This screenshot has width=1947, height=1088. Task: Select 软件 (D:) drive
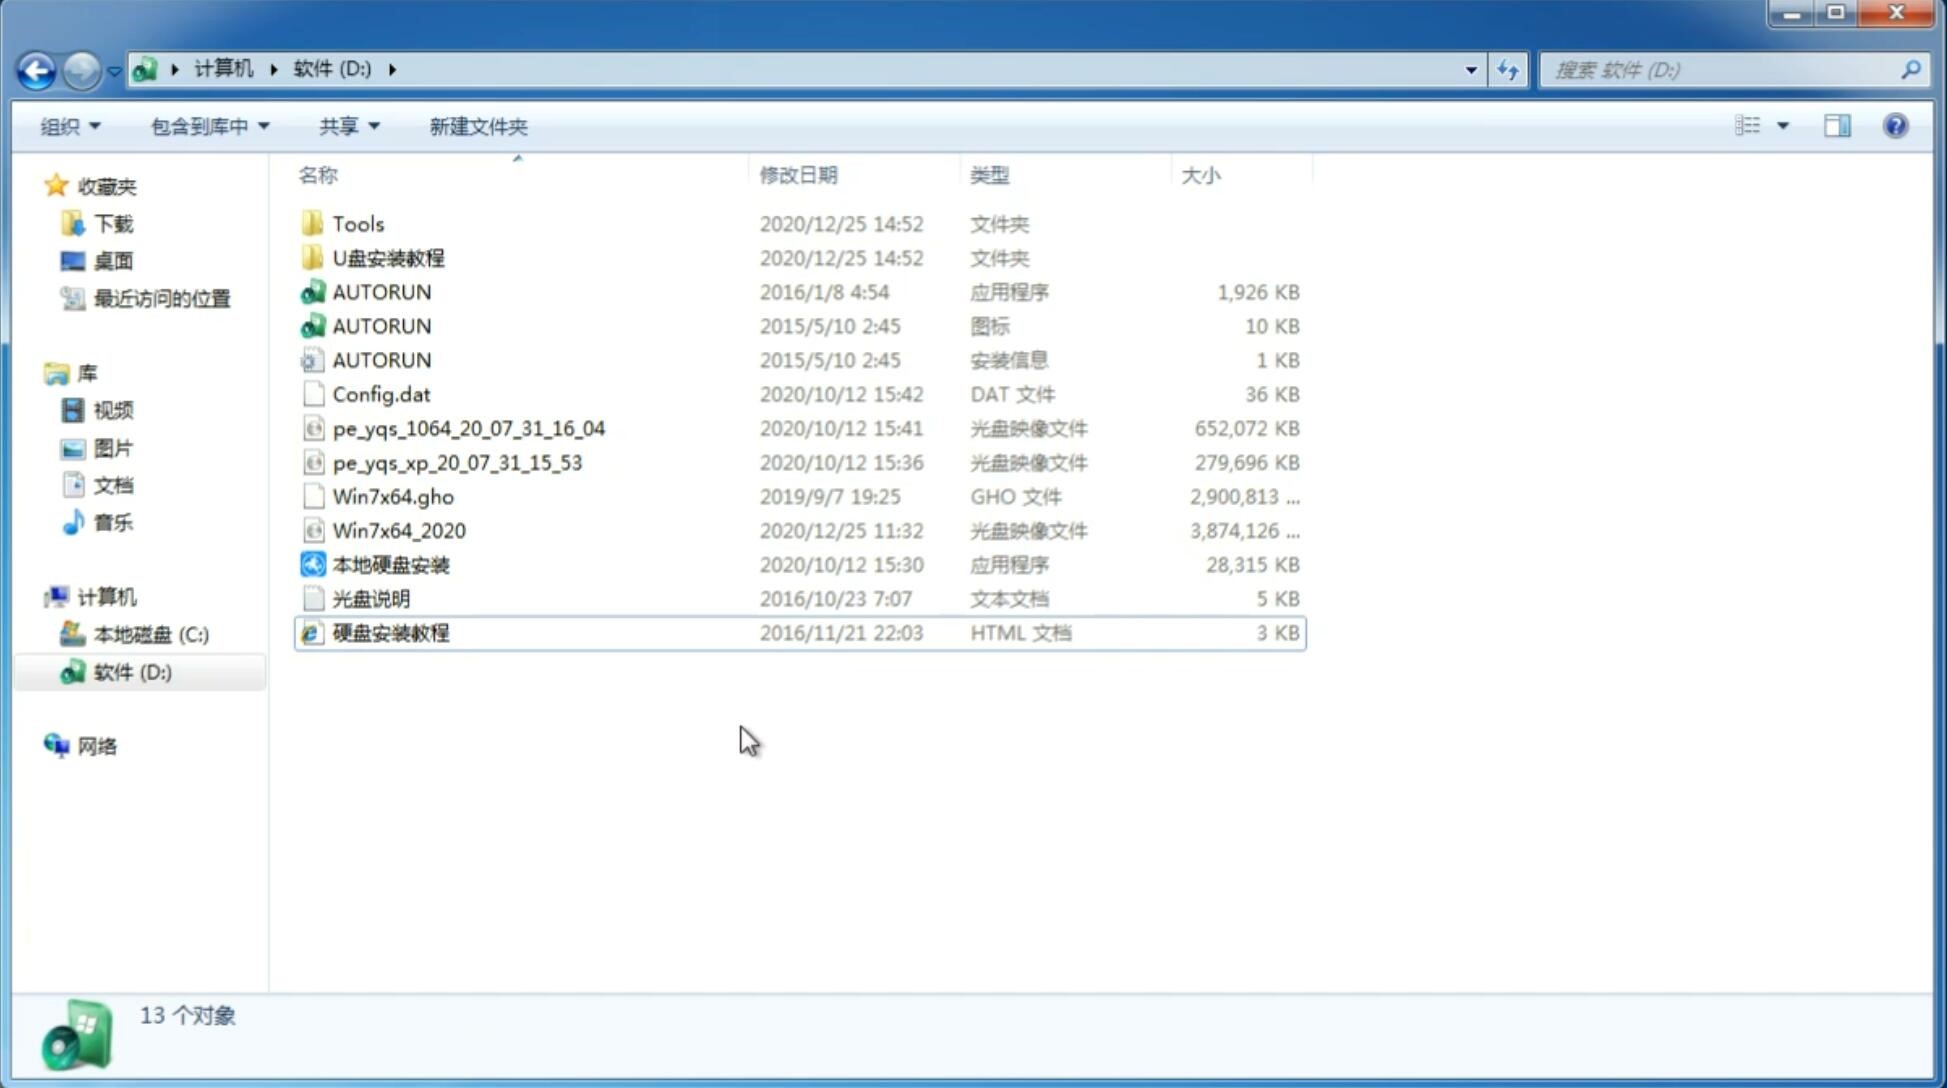[x=132, y=671]
